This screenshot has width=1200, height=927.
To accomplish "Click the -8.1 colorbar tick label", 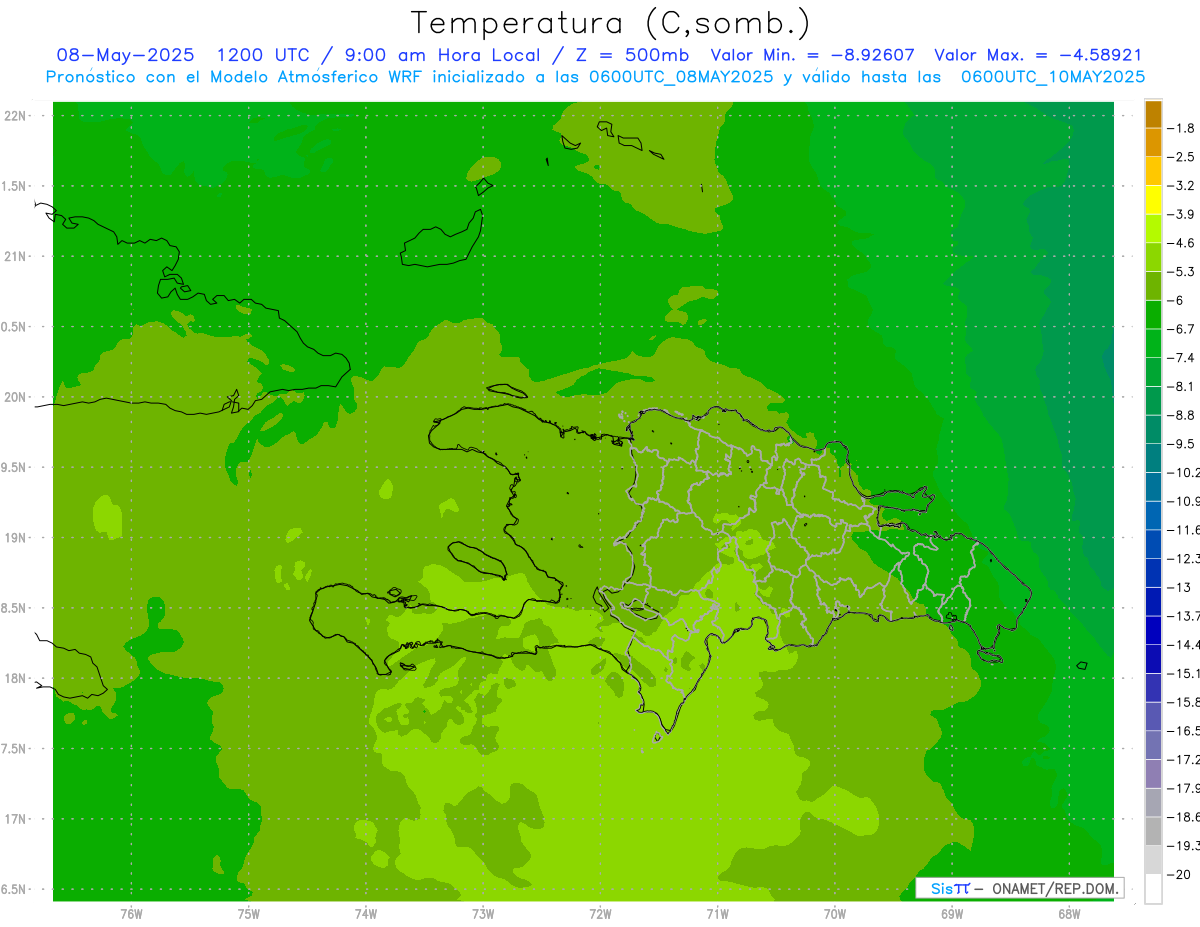I will [x=1181, y=386].
